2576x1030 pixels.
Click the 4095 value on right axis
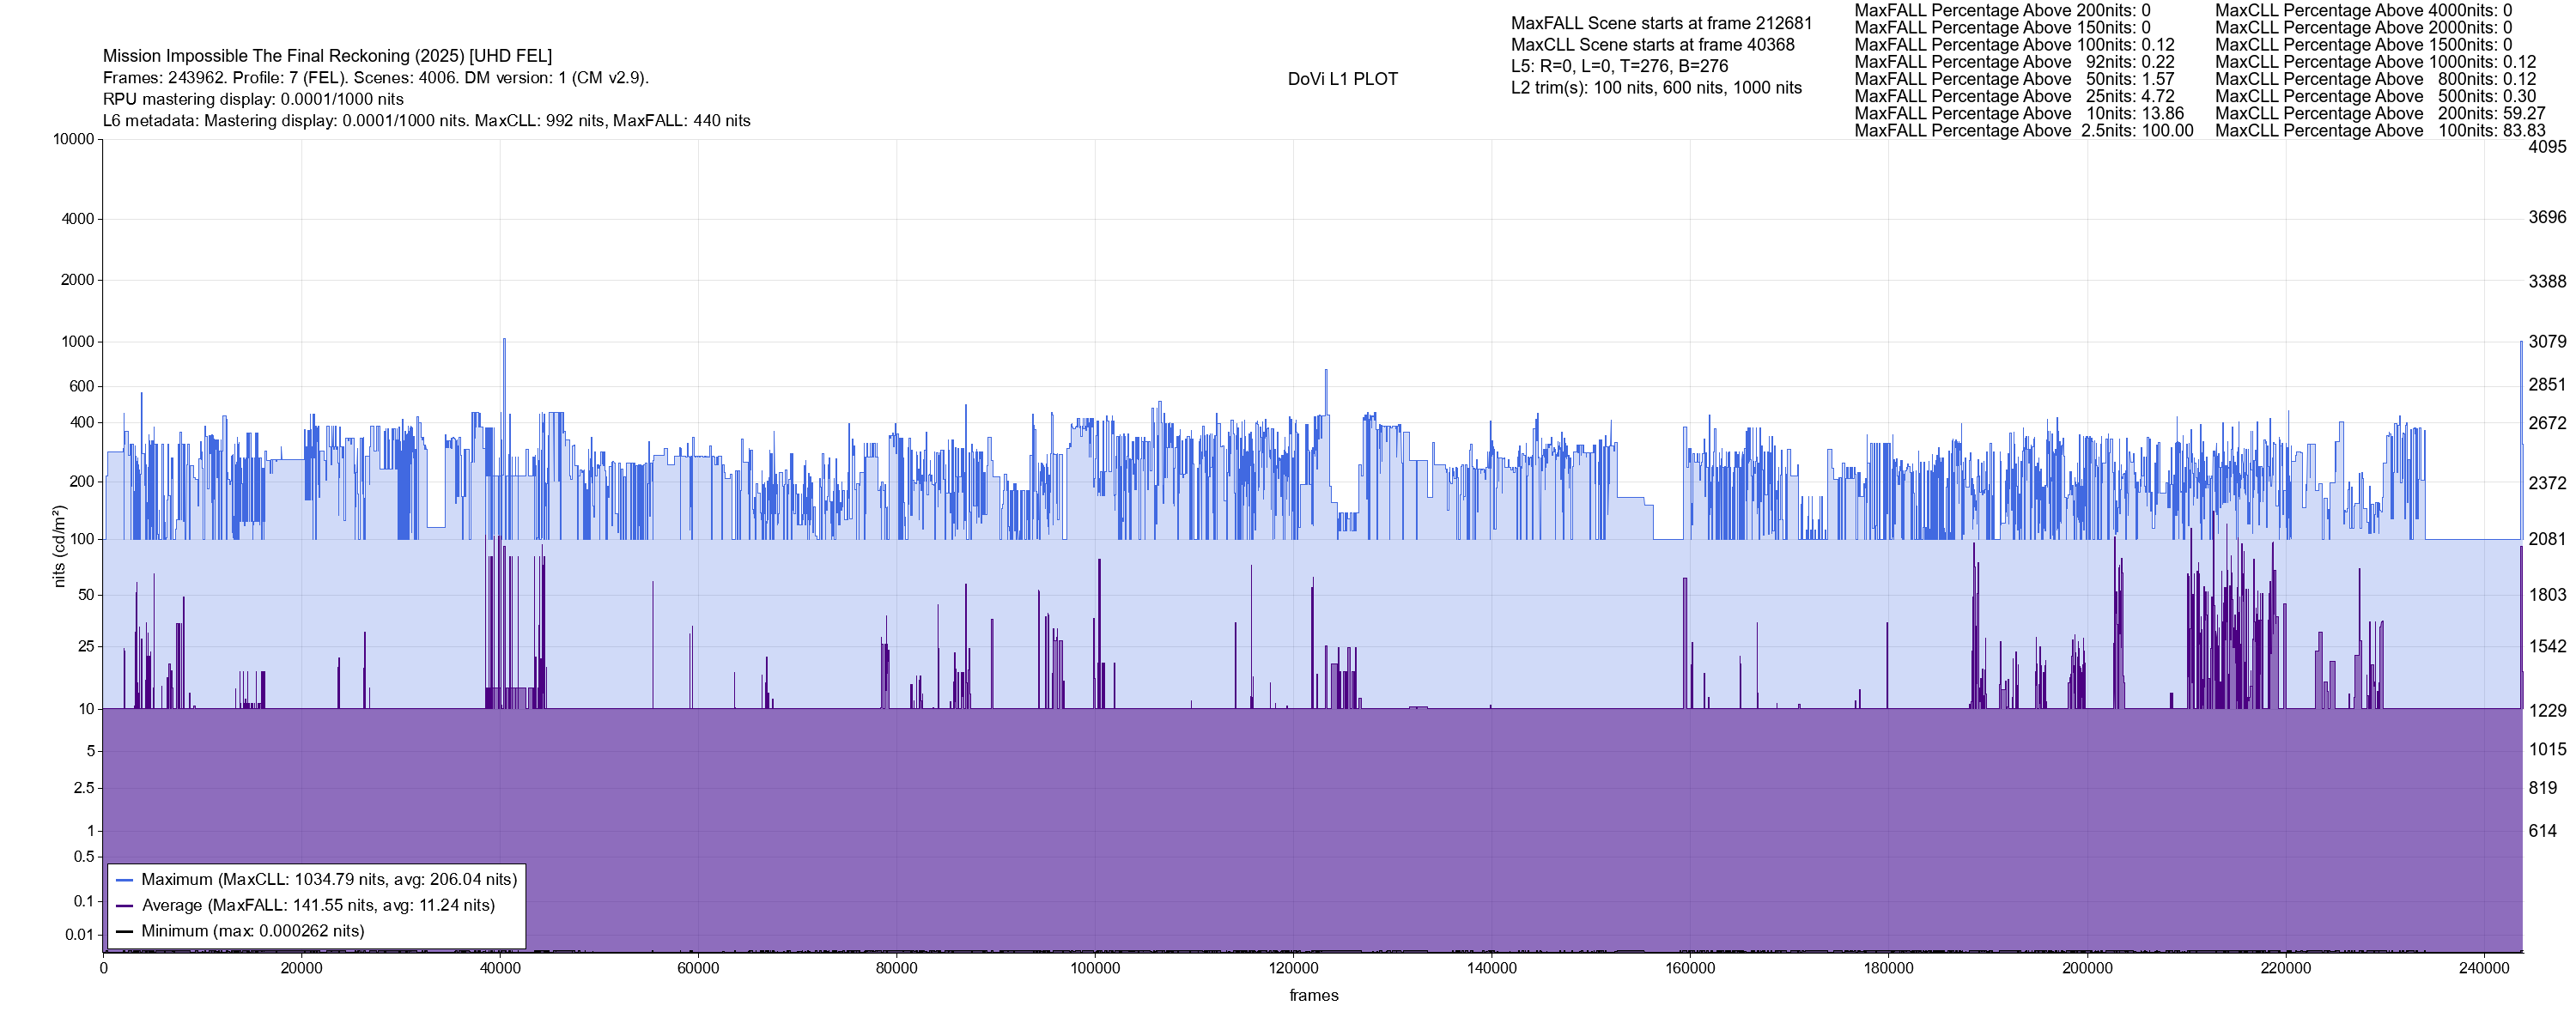click(2547, 147)
